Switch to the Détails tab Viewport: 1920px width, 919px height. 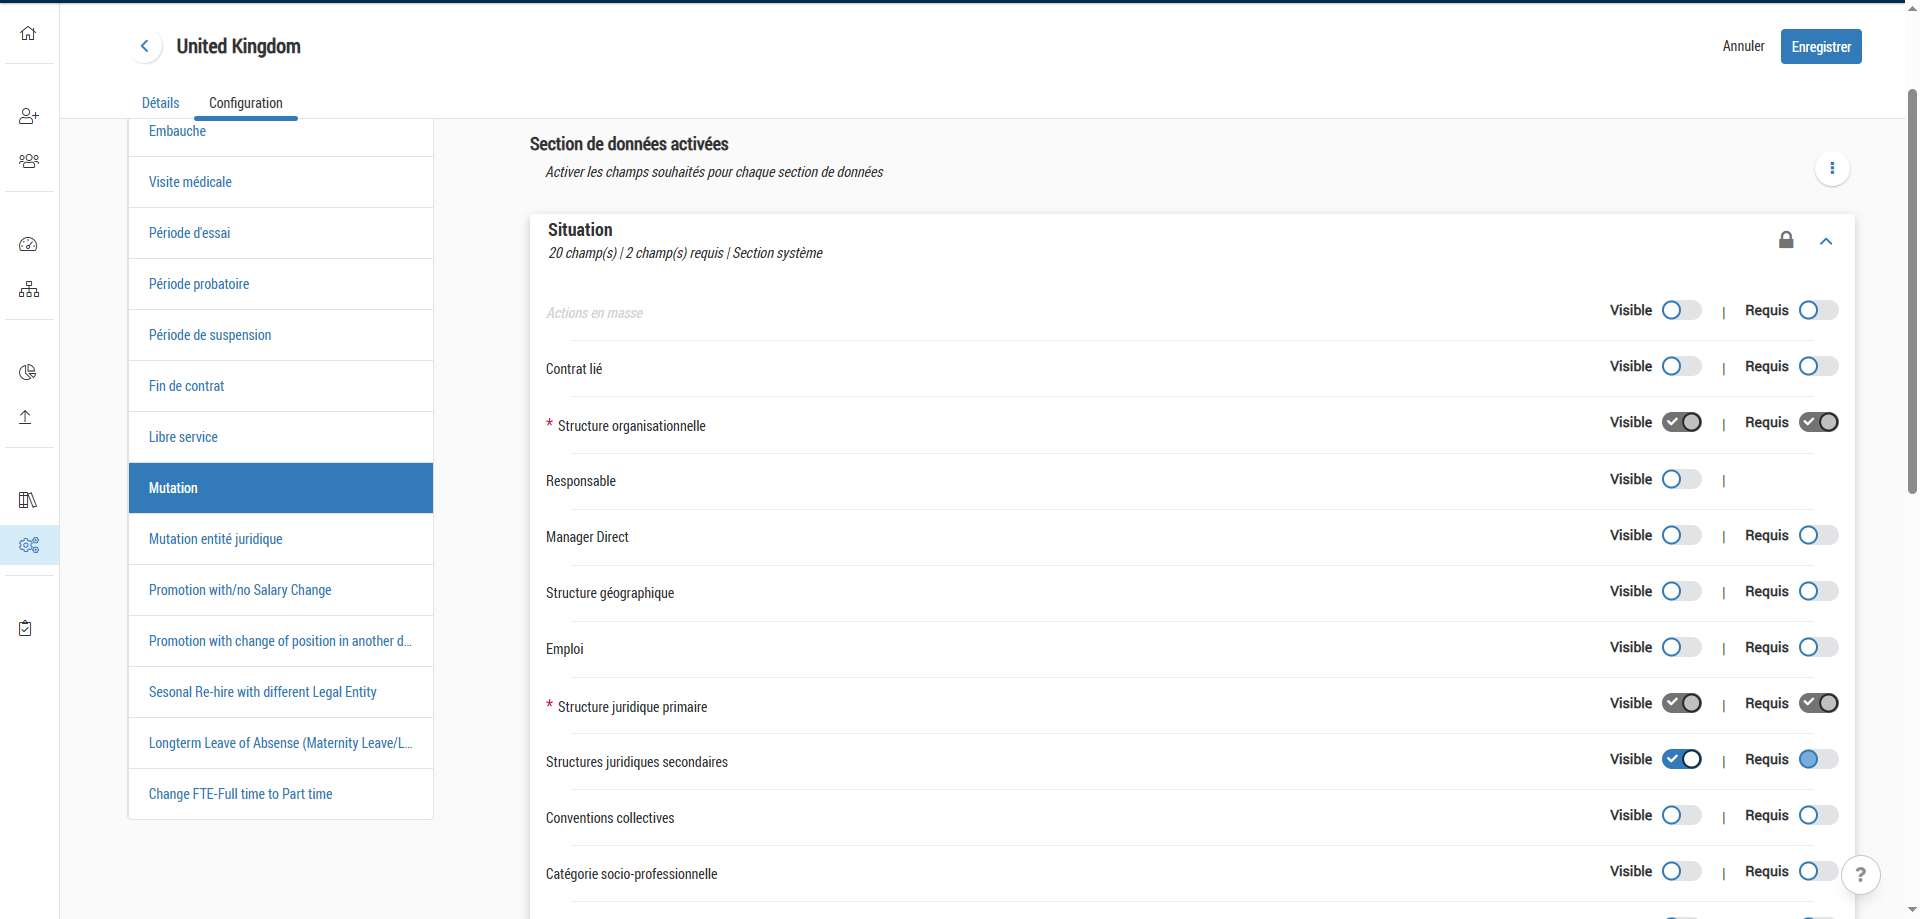pos(160,103)
